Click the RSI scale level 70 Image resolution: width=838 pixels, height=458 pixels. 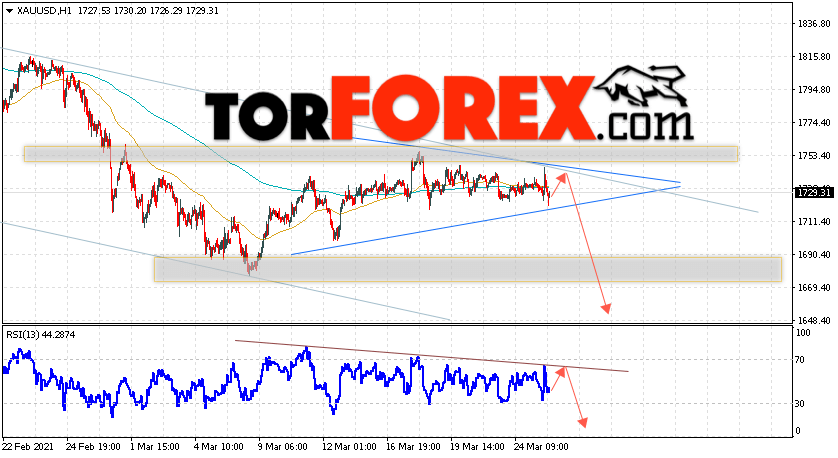(x=800, y=360)
